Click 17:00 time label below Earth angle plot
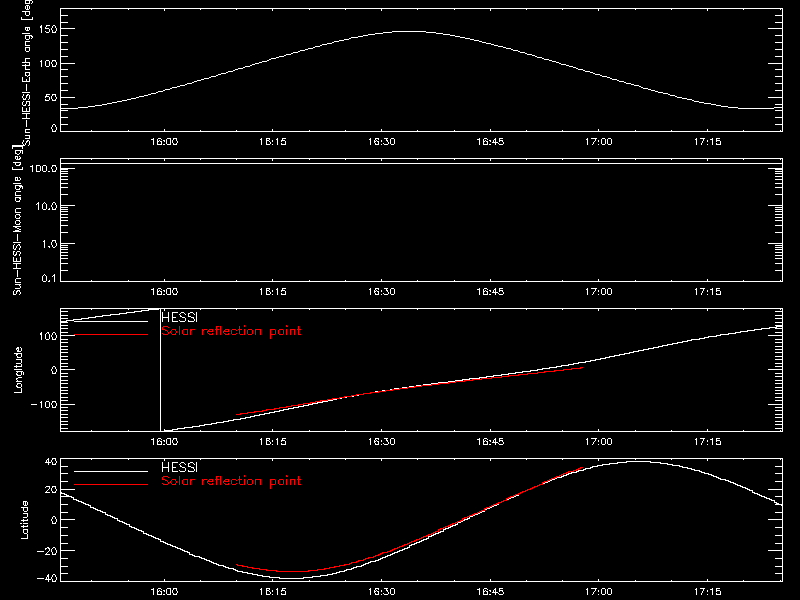The height and width of the screenshot is (600, 800). click(598, 142)
